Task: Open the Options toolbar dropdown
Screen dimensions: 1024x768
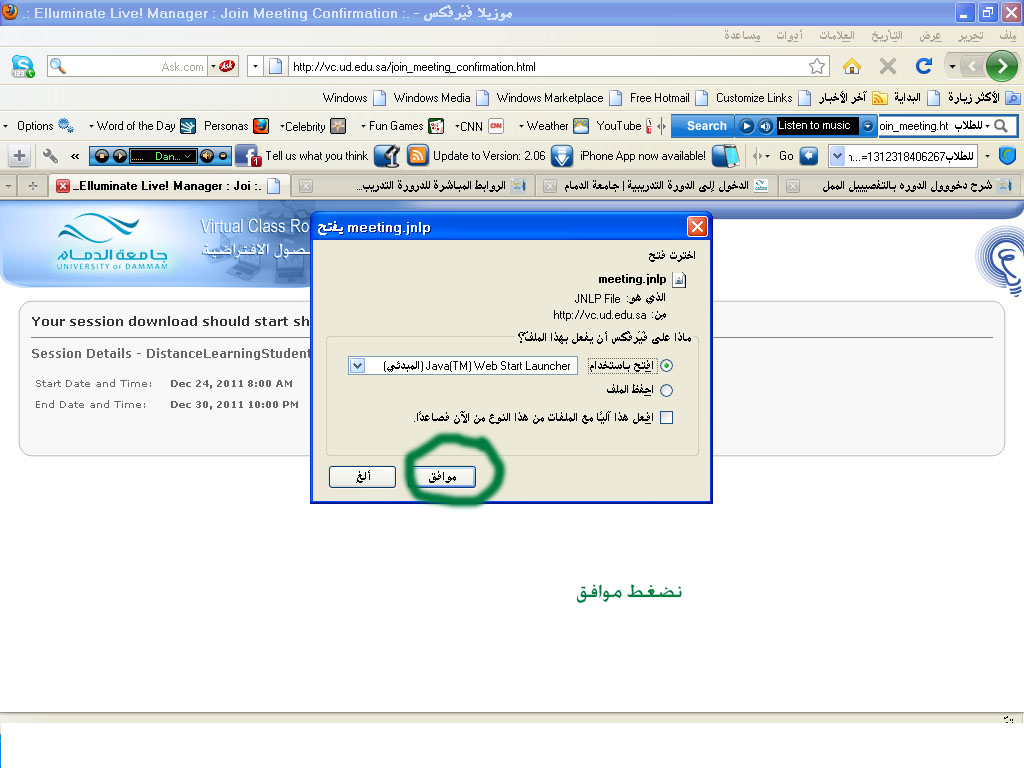Action: tap(36, 126)
